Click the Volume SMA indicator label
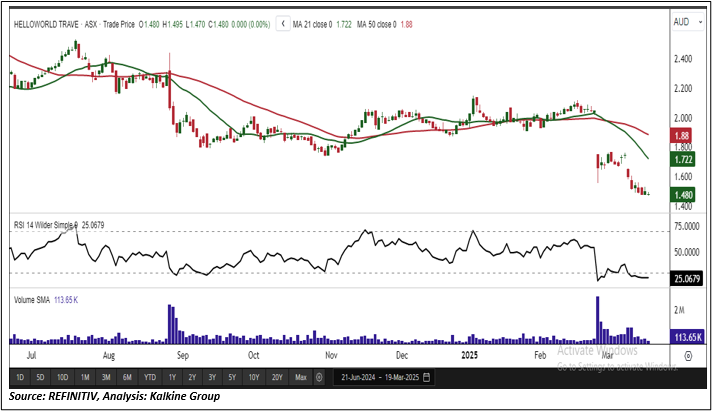712x411 pixels. (32, 300)
